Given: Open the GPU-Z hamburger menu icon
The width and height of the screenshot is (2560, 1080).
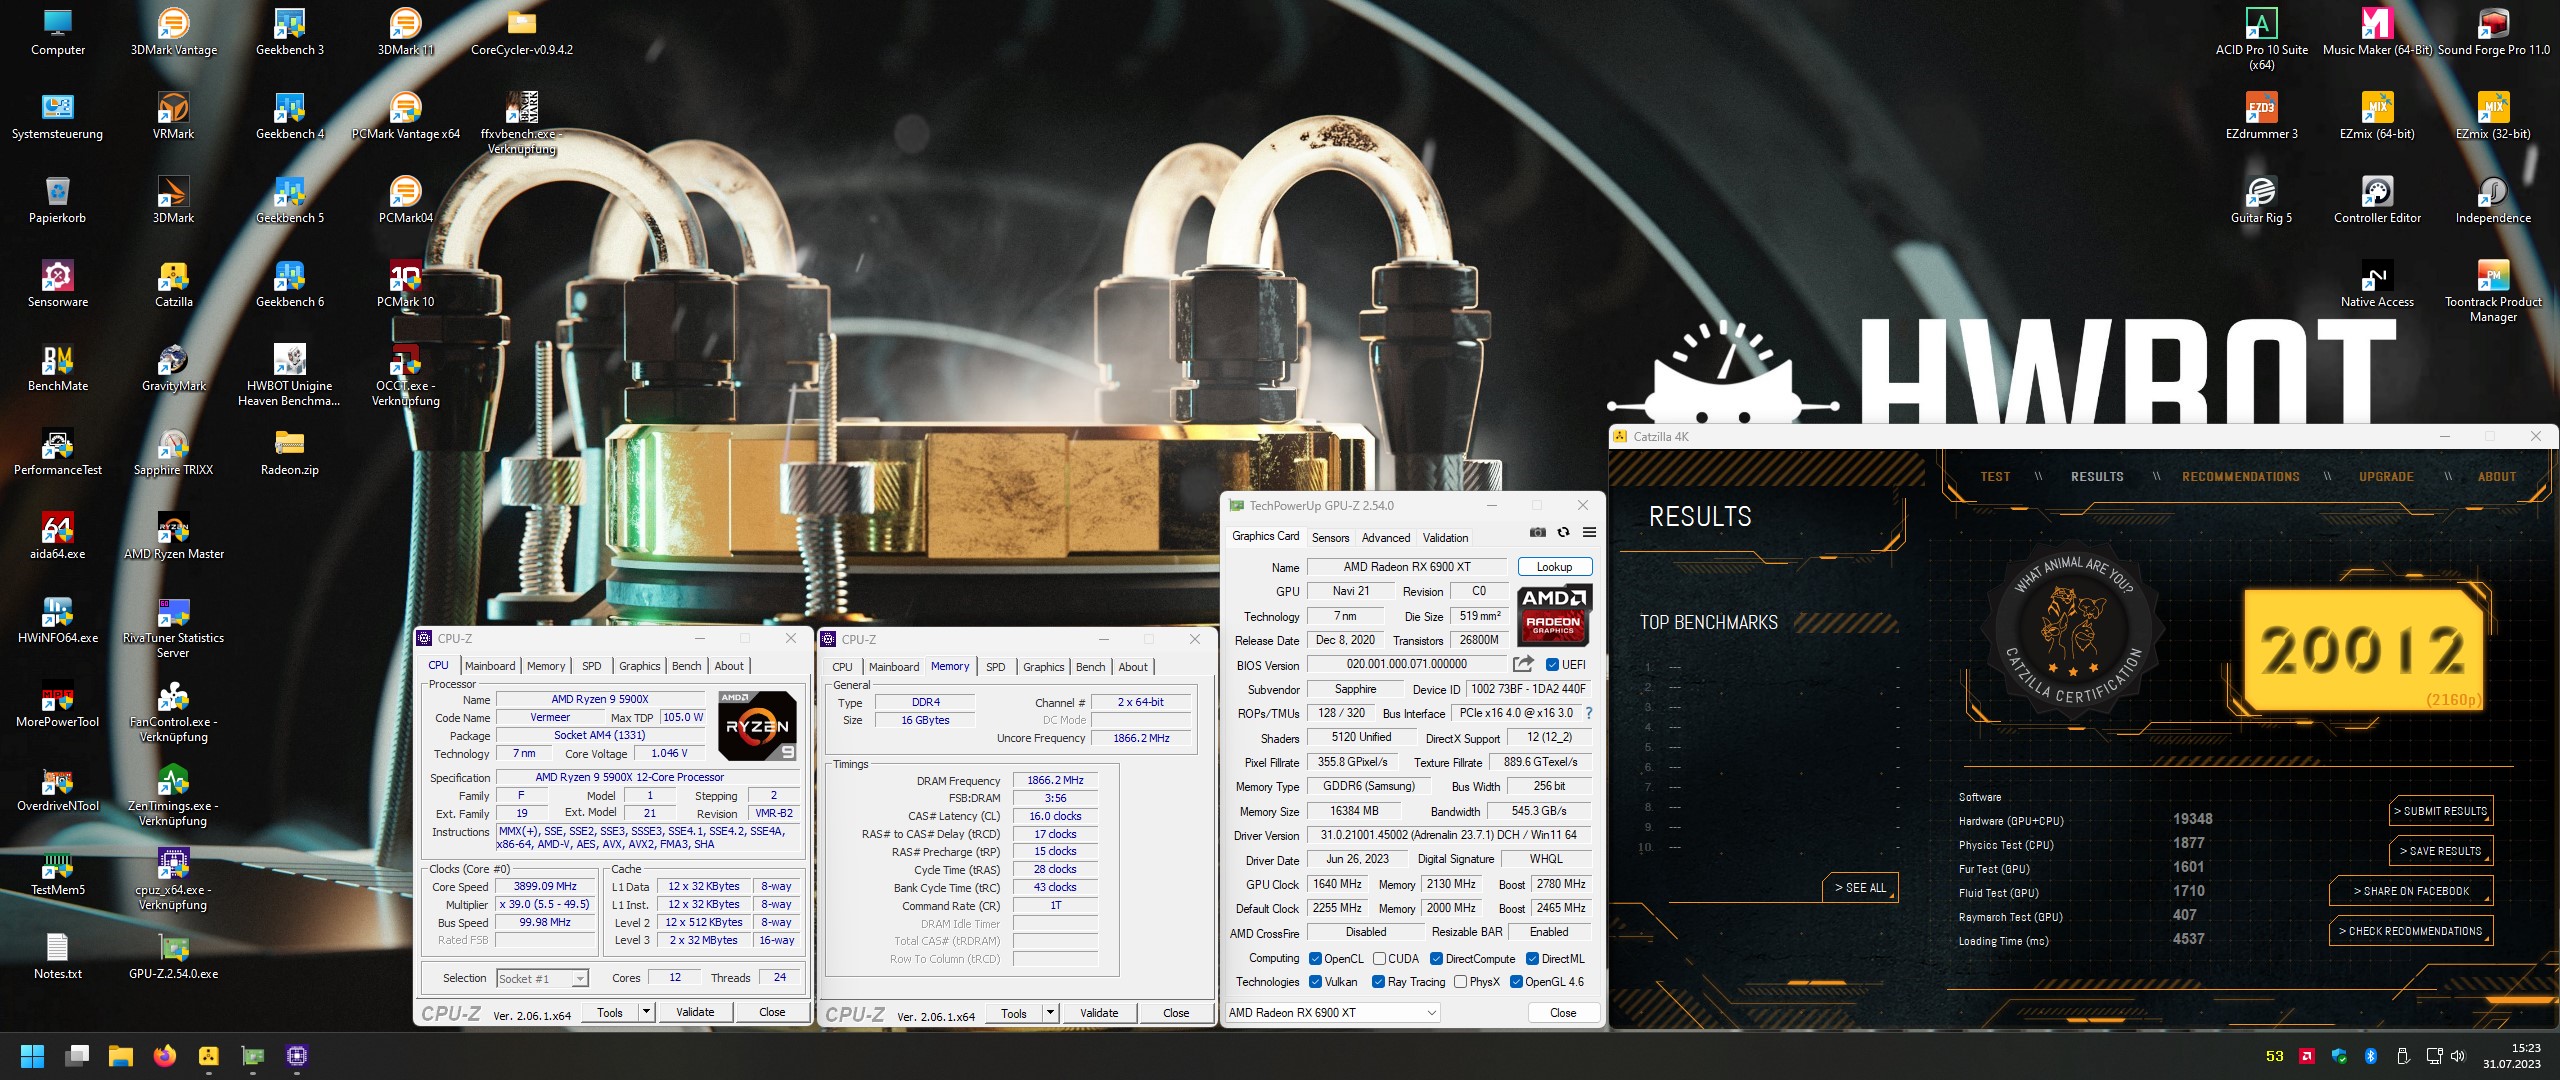Looking at the screenshot, I should pyautogui.click(x=1589, y=532).
